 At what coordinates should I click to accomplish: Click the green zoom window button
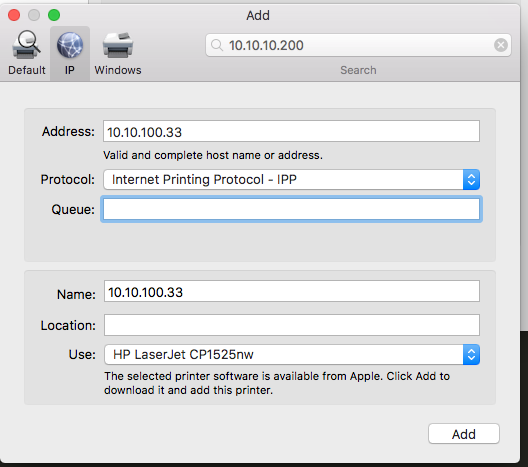[54, 15]
